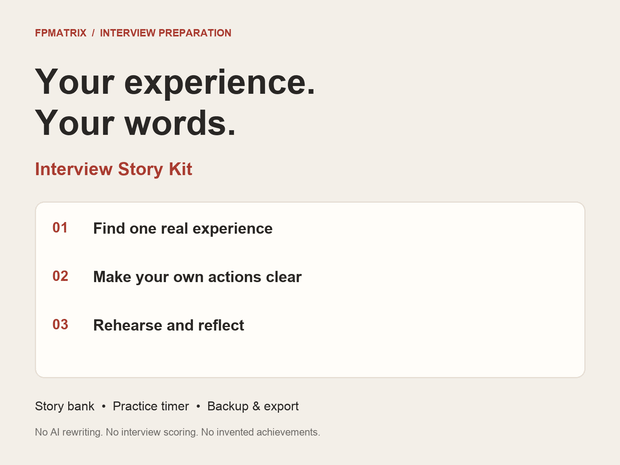The height and width of the screenshot is (465, 620).
Task: Click the FPMATRIX breadcrumb text
Action: click(x=60, y=33)
